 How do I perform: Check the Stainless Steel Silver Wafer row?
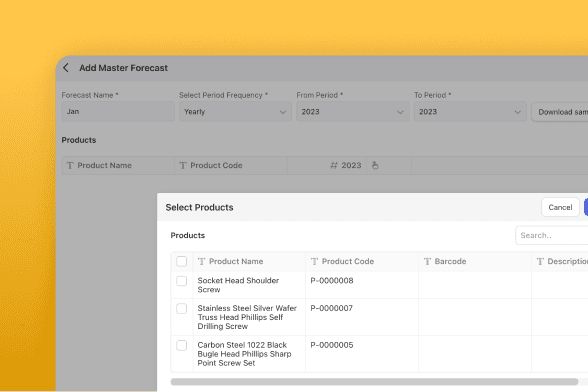pos(182,309)
